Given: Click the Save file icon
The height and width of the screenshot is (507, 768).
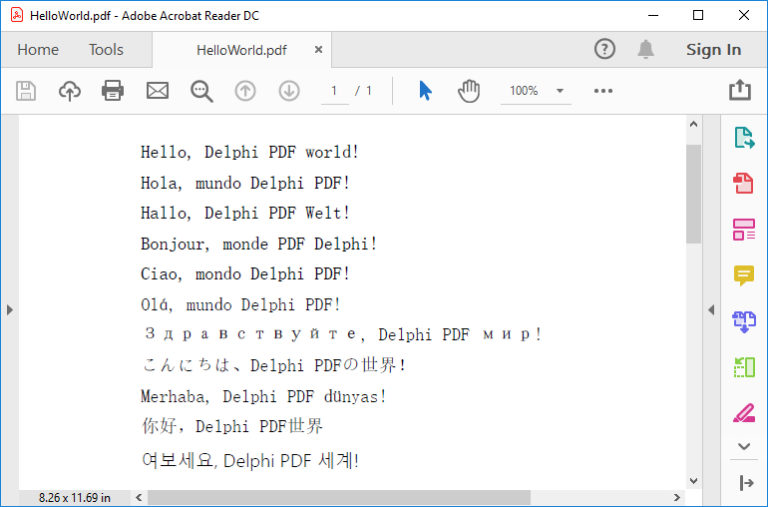Looking at the screenshot, I should [26, 91].
